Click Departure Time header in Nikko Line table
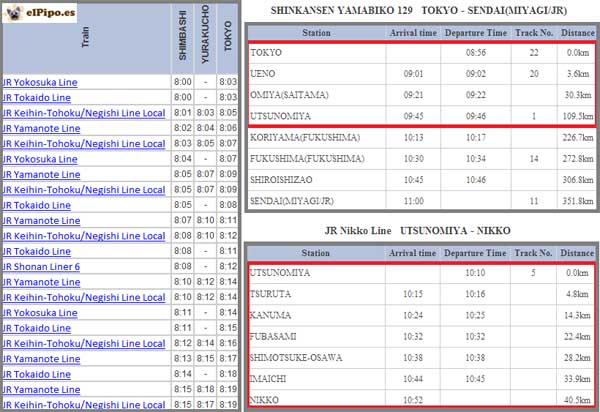Image resolution: width=600 pixels, height=412 pixels. [x=475, y=253]
